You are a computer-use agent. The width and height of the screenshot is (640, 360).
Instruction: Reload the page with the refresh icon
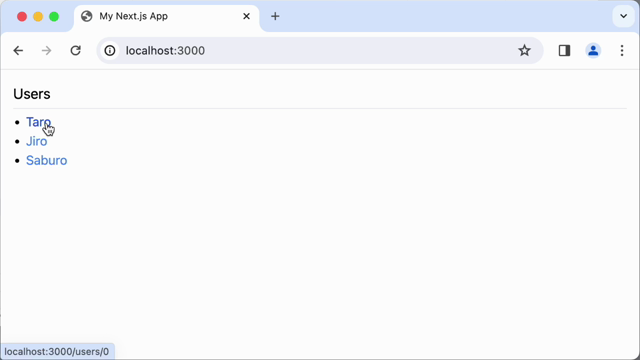click(76, 51)
